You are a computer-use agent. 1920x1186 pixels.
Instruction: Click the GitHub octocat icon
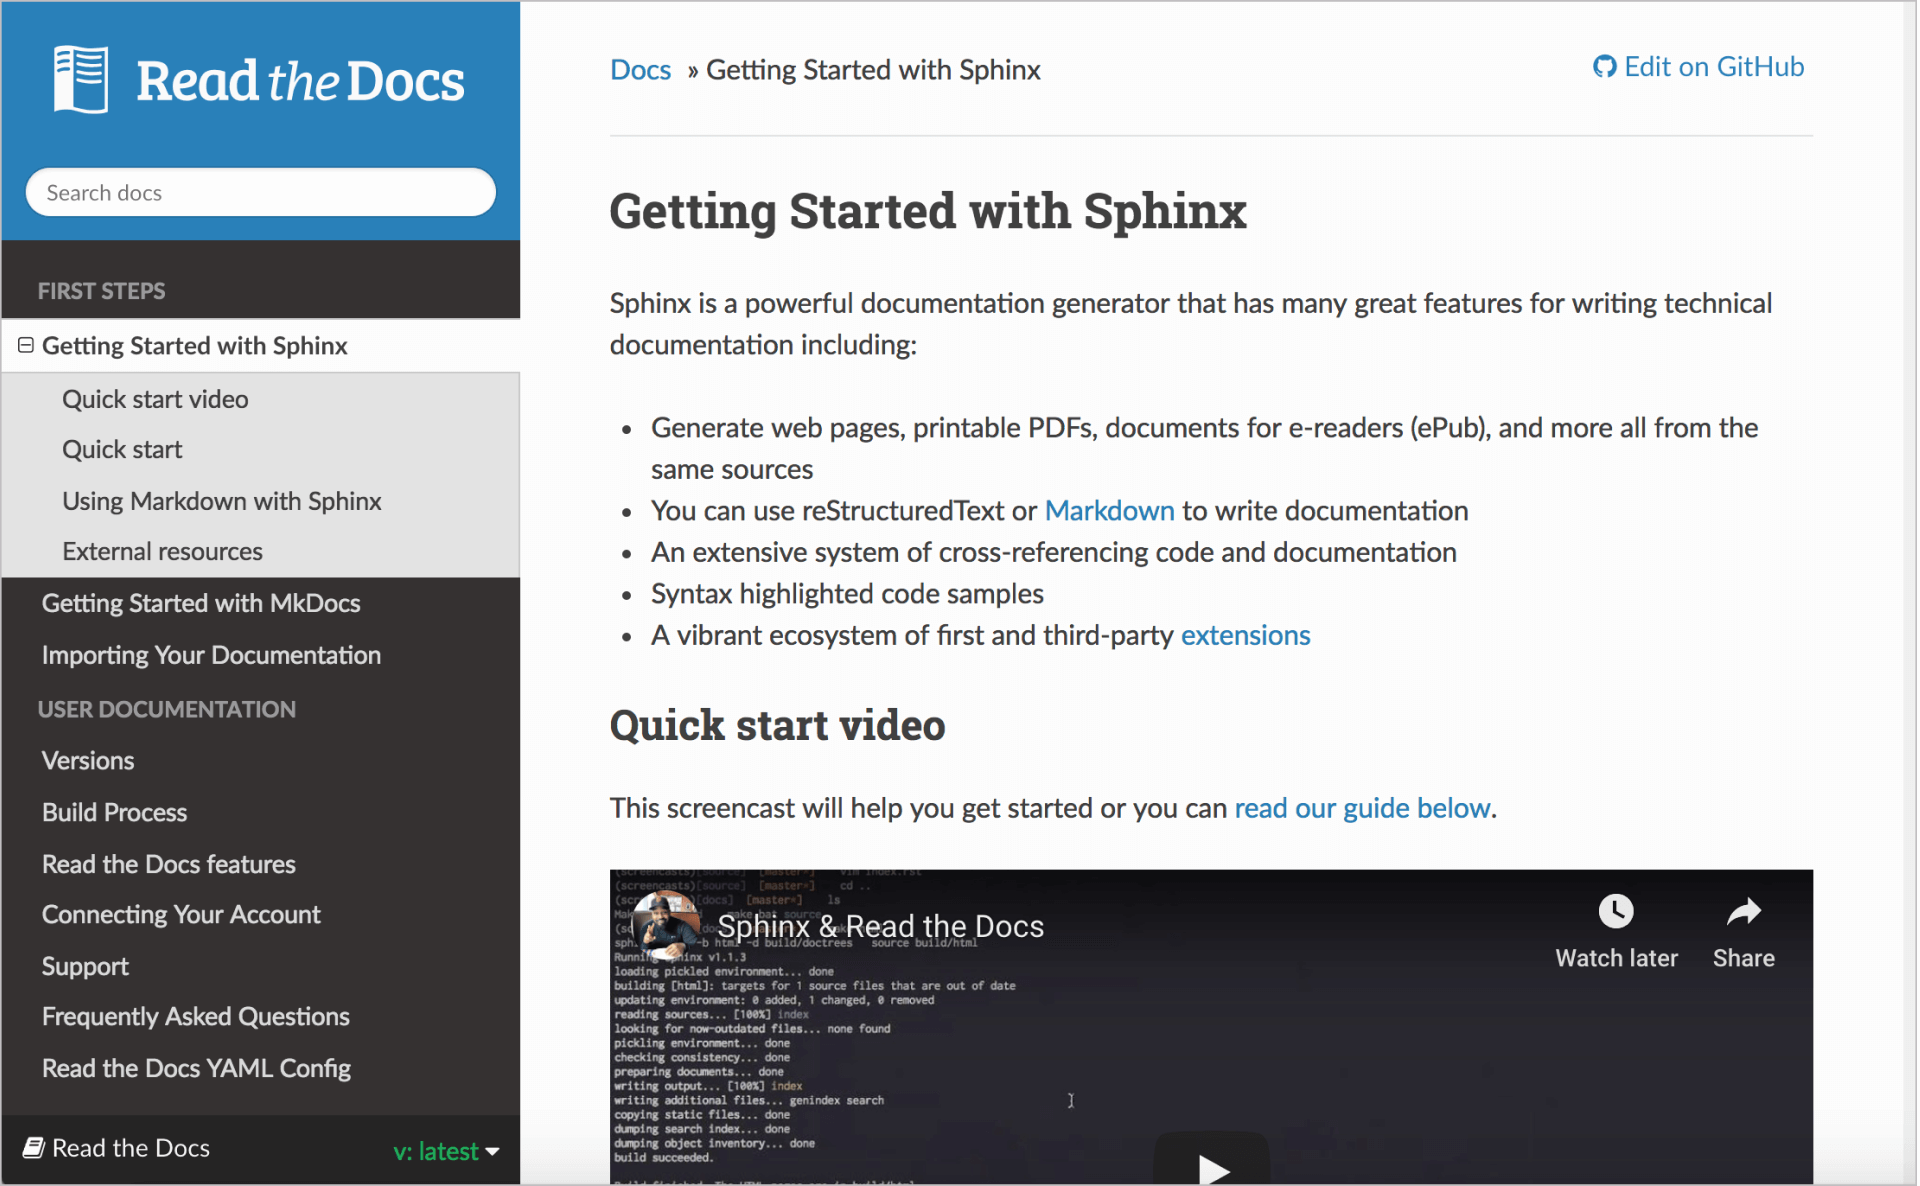coord(1604,67)
